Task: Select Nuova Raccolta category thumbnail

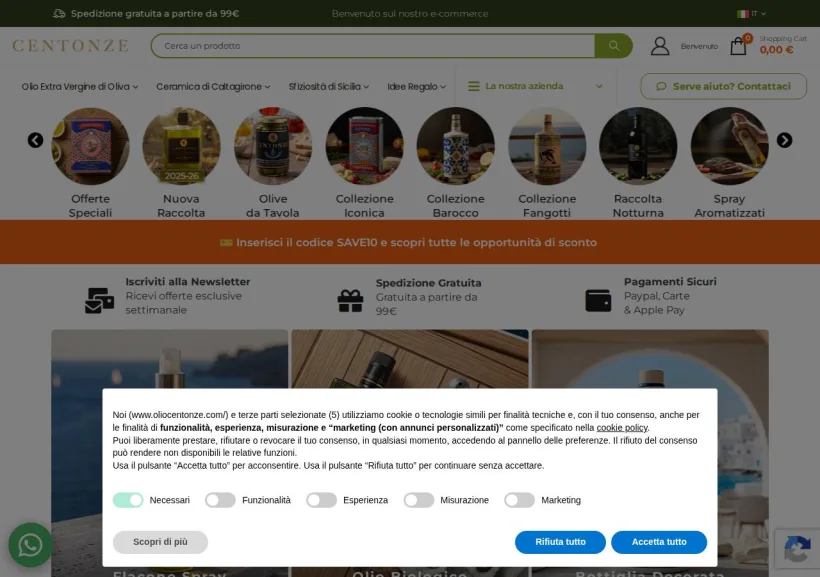Action: pos(181,146)
